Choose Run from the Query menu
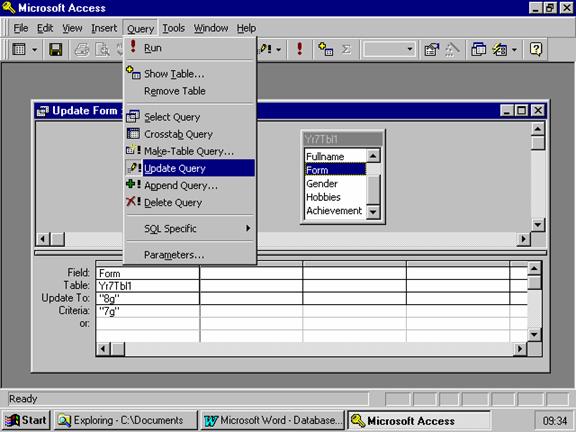The width and height of the screenshot is (576, 432). tap(190, 48)
